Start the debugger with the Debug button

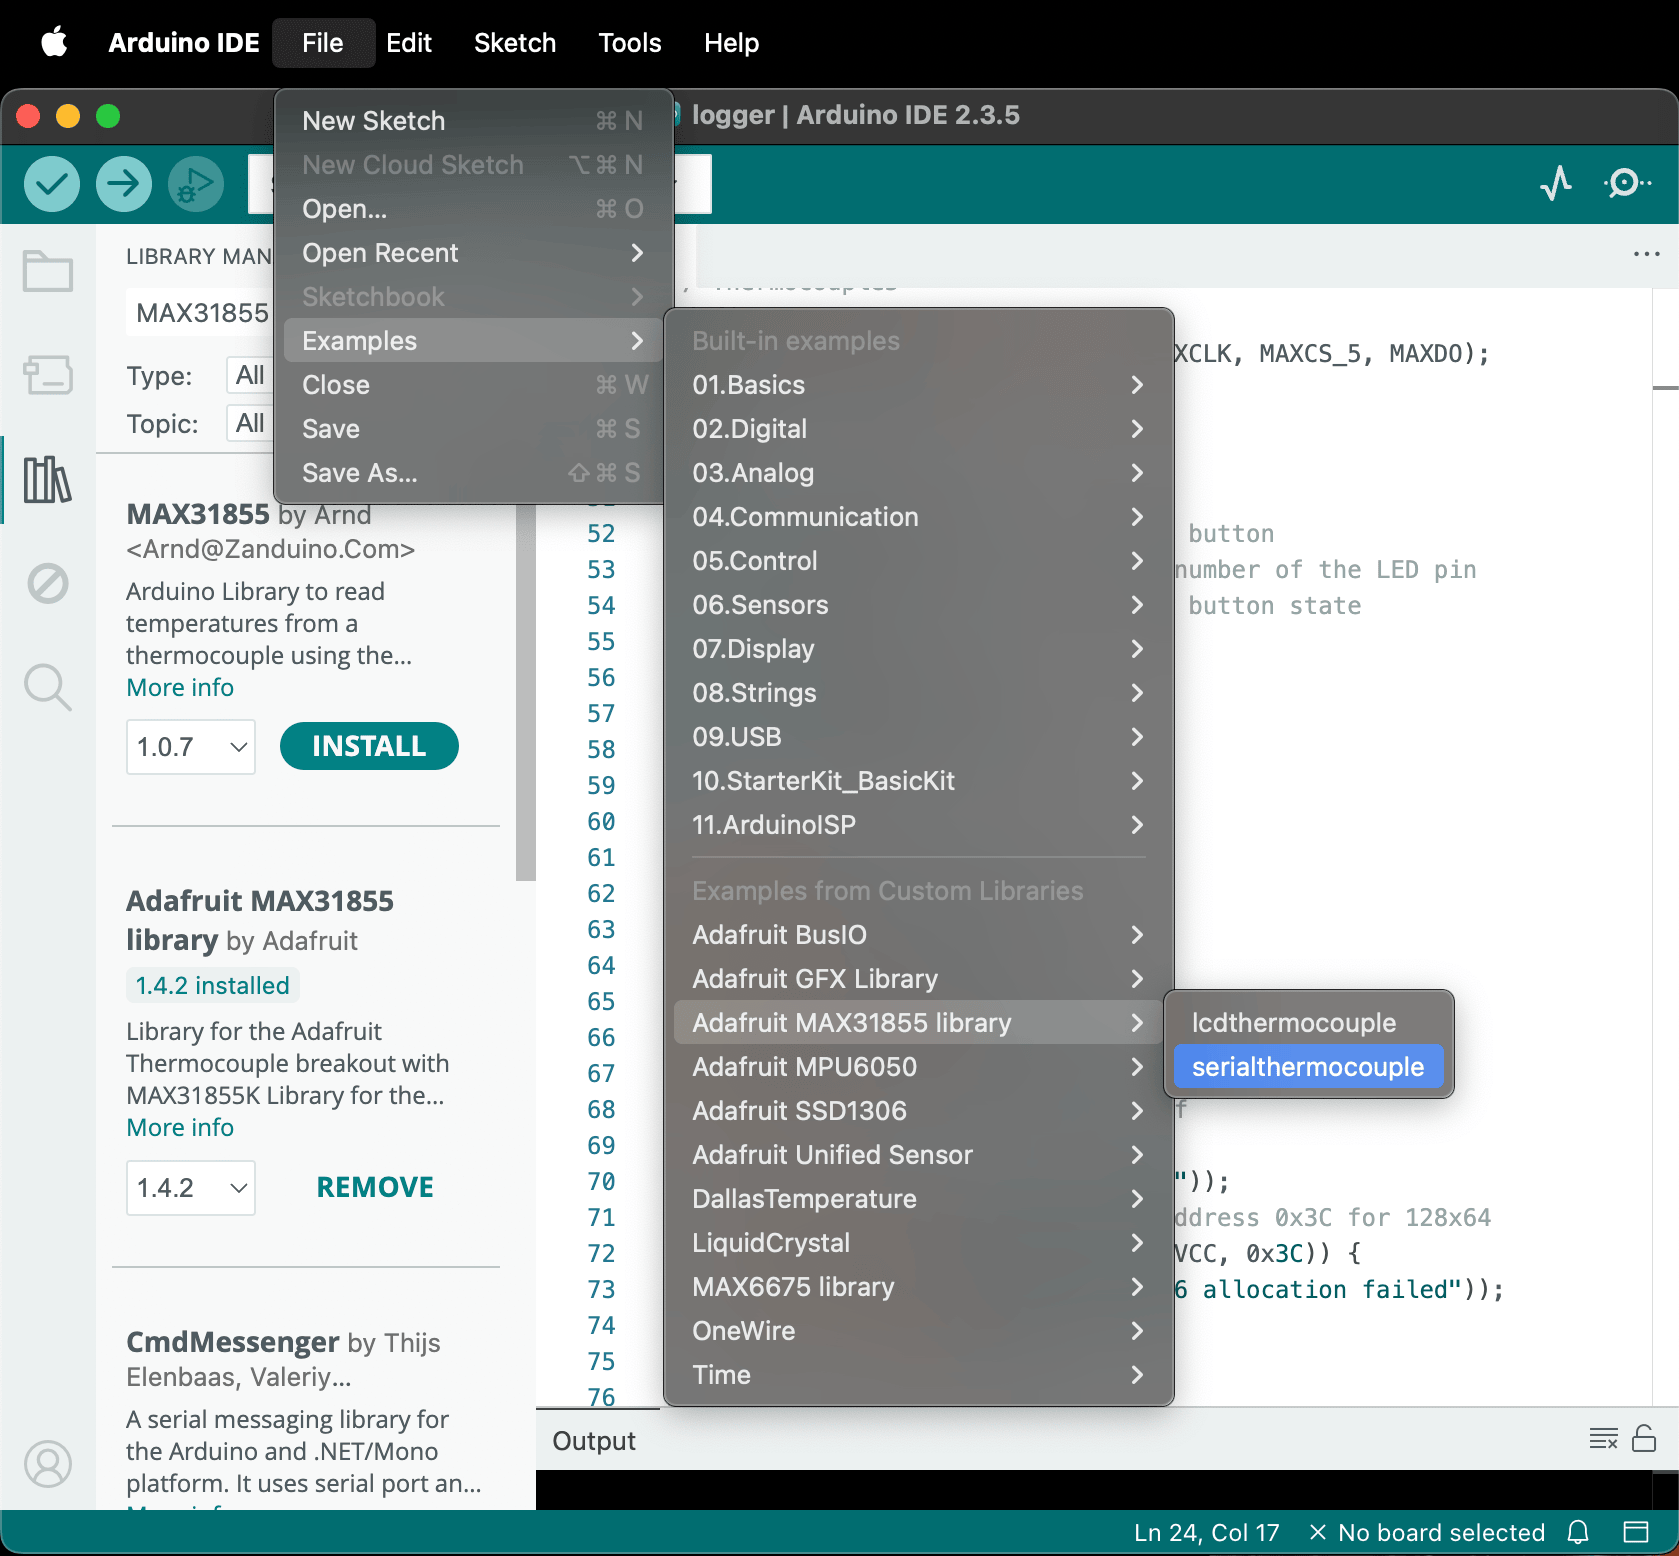(x=196, y=184)
